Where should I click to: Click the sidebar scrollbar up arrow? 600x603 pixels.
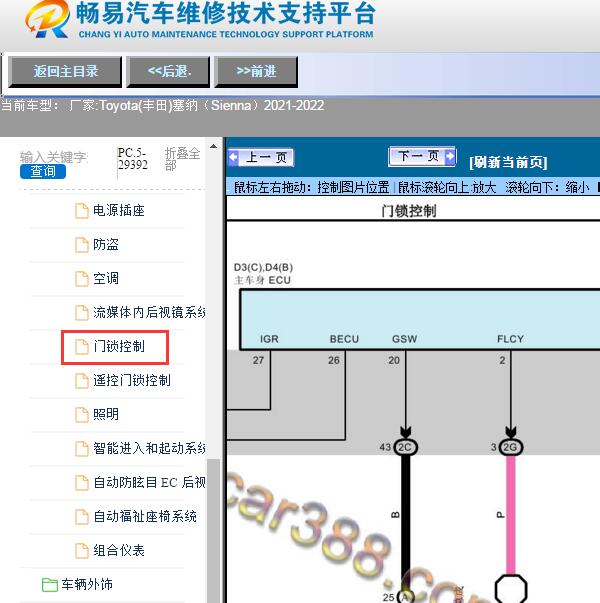[213, 147]
